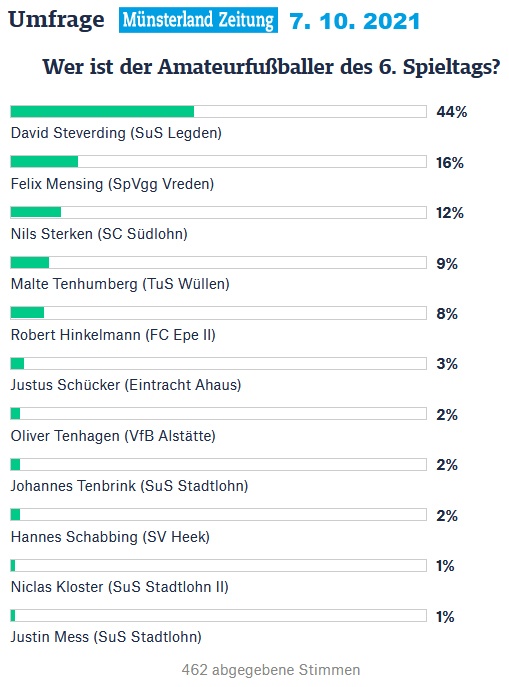The height and width of the screenshot is (687, 509).
Task: Click the Niclas Kloster (SuS Stadtlohn II) label
Action: 120,587
